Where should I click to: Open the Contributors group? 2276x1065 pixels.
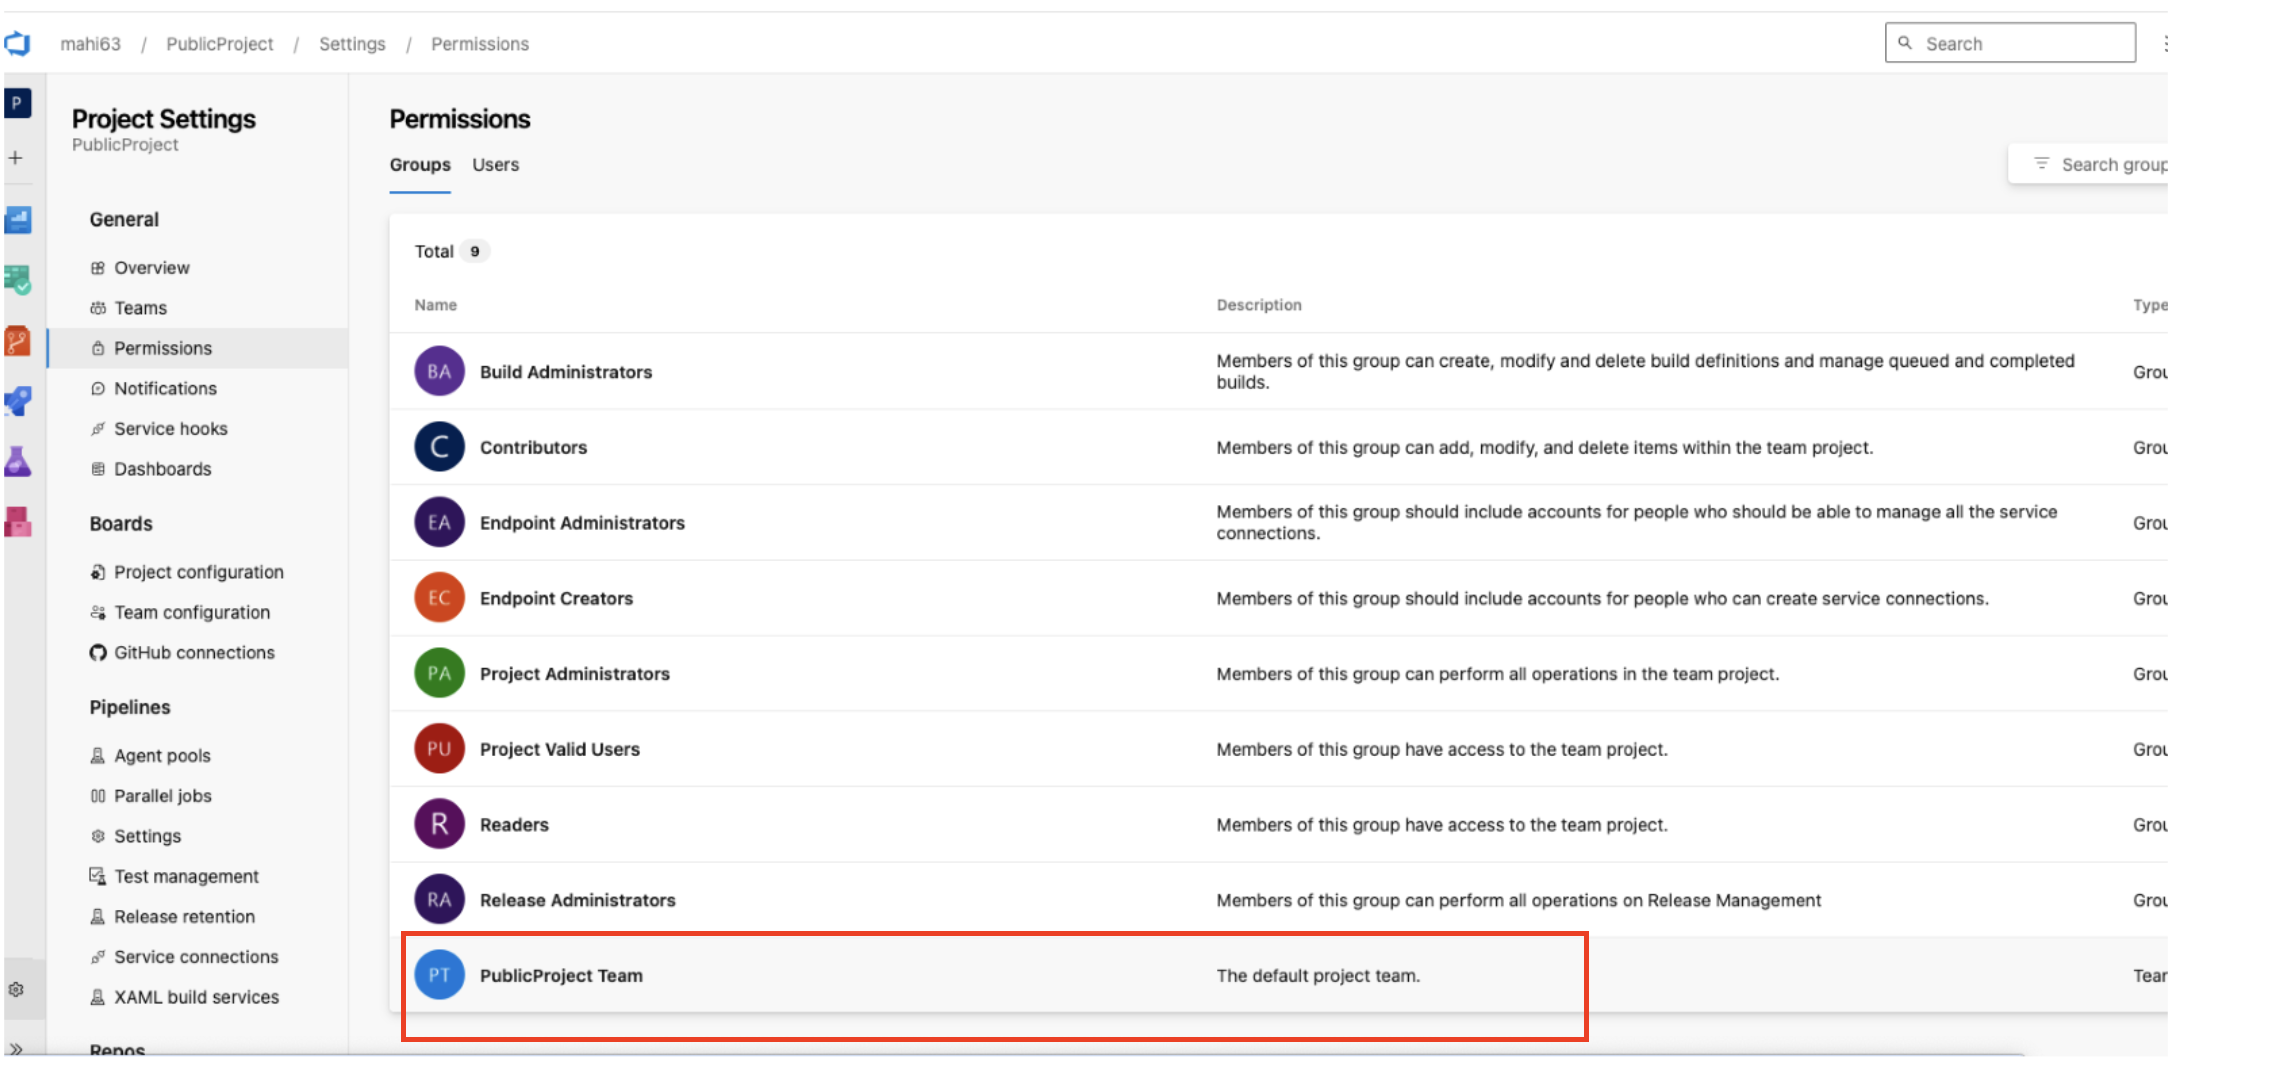(533, 447)
